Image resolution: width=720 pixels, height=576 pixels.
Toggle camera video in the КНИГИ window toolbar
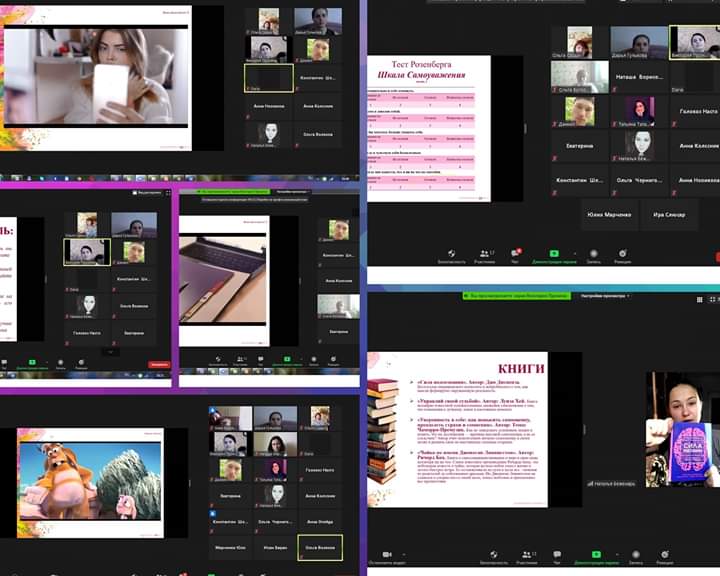pyautogui.click(x=387, y=555)
